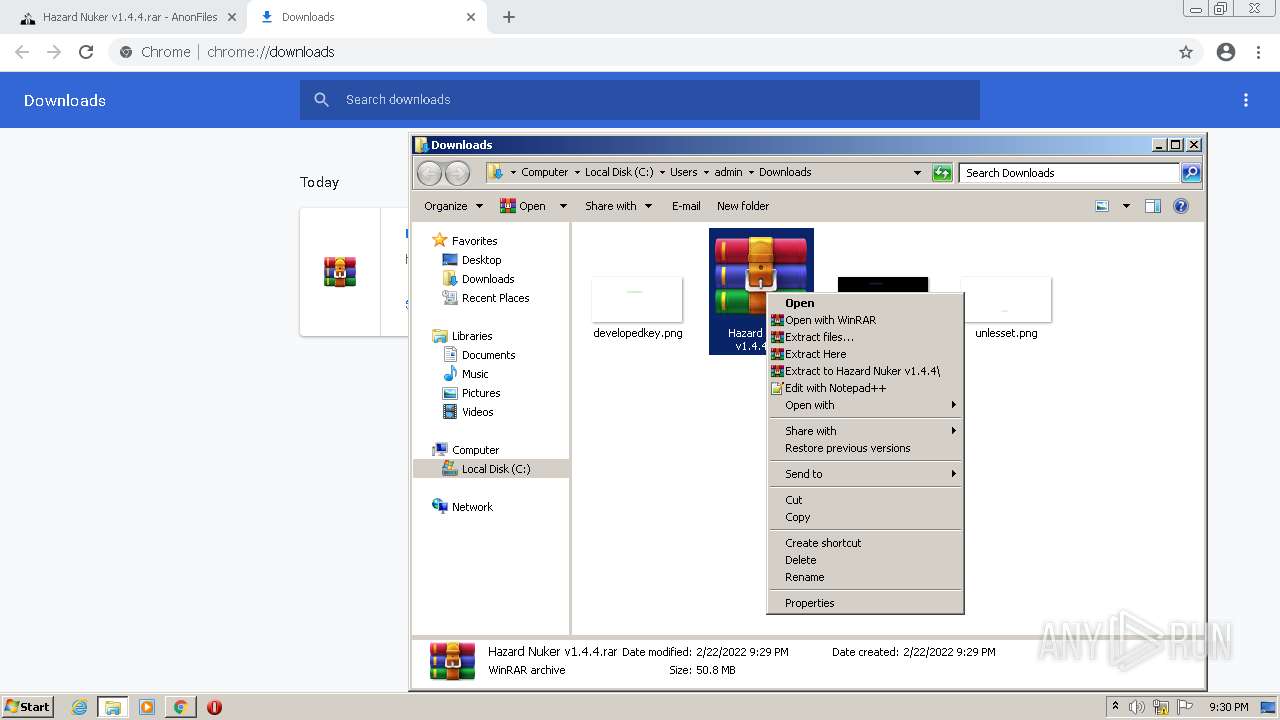Expand the Share with toolbar dropdown
Viewport: 1280px width, 720px height.
[618, 206]
